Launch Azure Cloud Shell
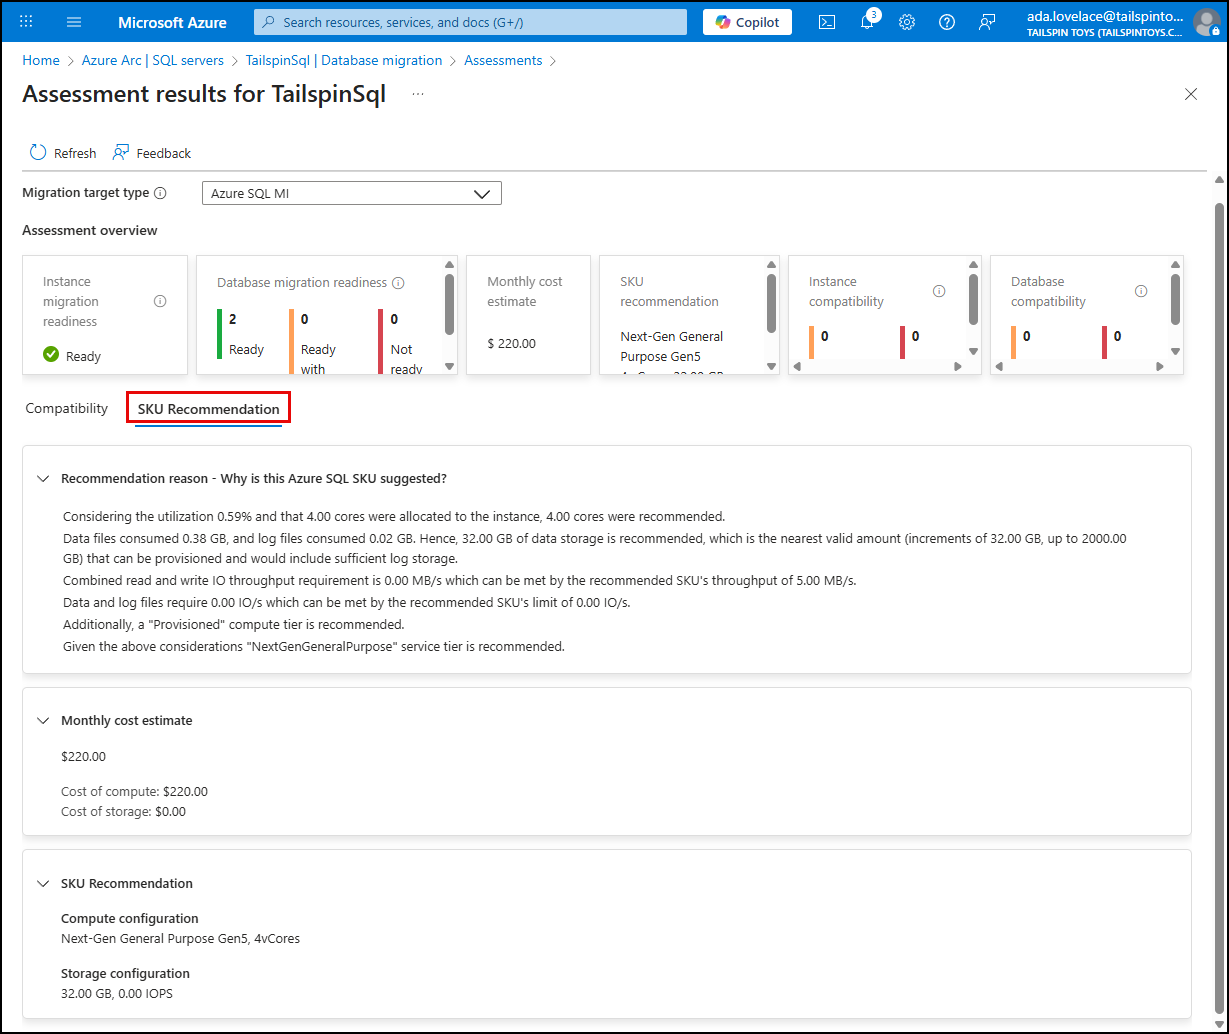The image size is (1229, 1034). pos(826,21)
